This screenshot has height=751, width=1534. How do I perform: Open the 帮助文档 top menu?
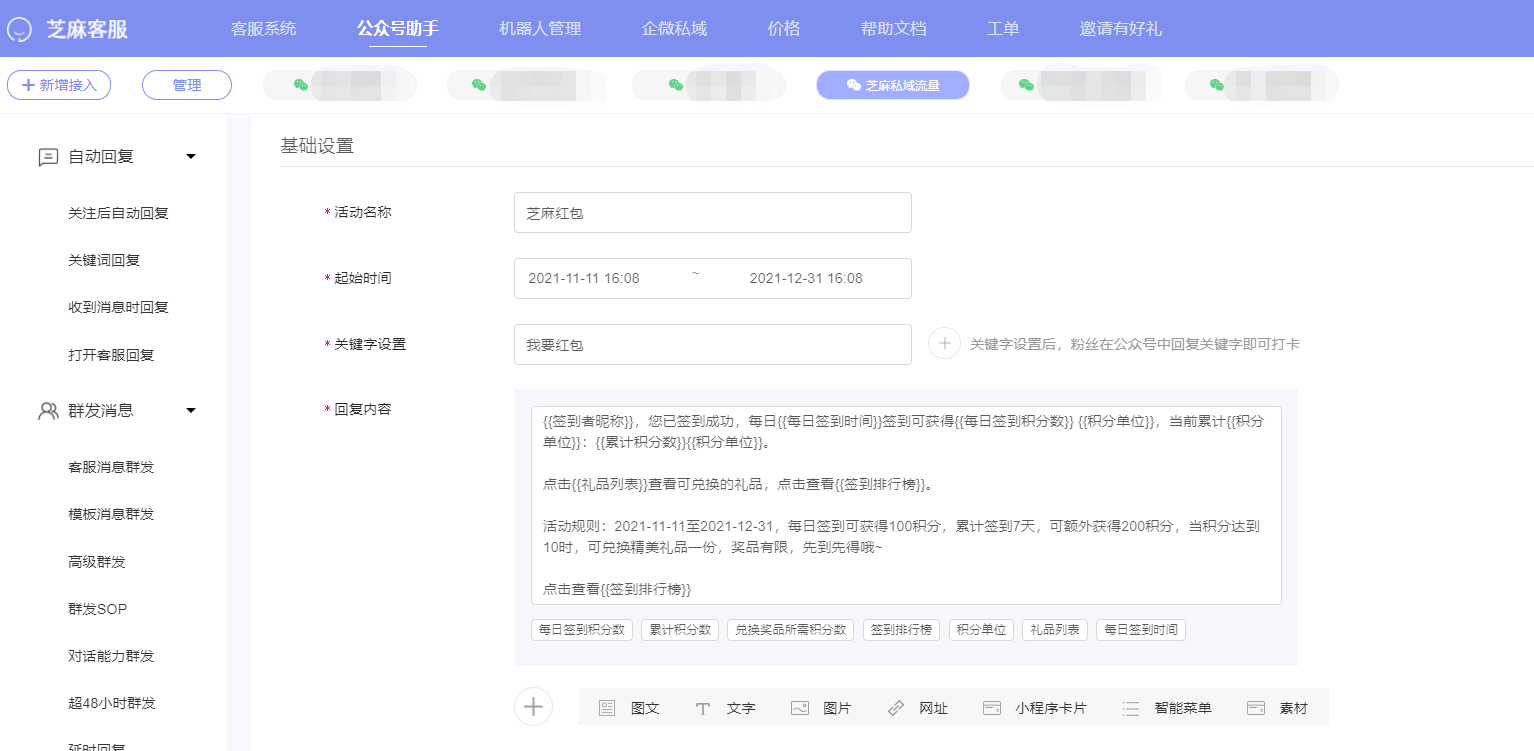point(894,28)
